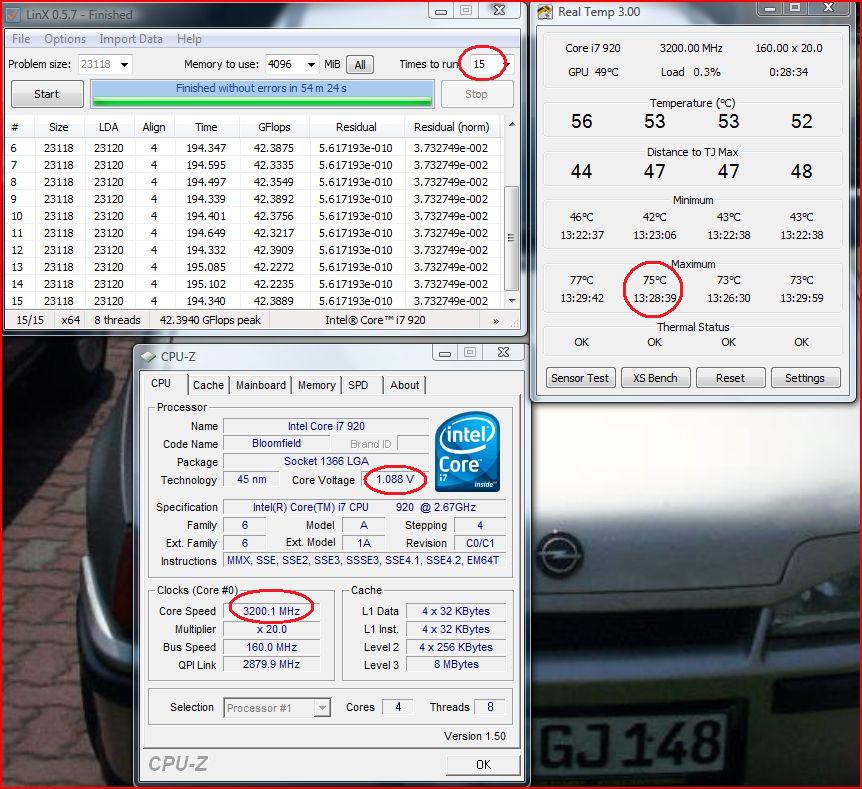This screenshot has height=789, width=862.
Task: Select result row number 15 in LinX
Action: (253, 301)
